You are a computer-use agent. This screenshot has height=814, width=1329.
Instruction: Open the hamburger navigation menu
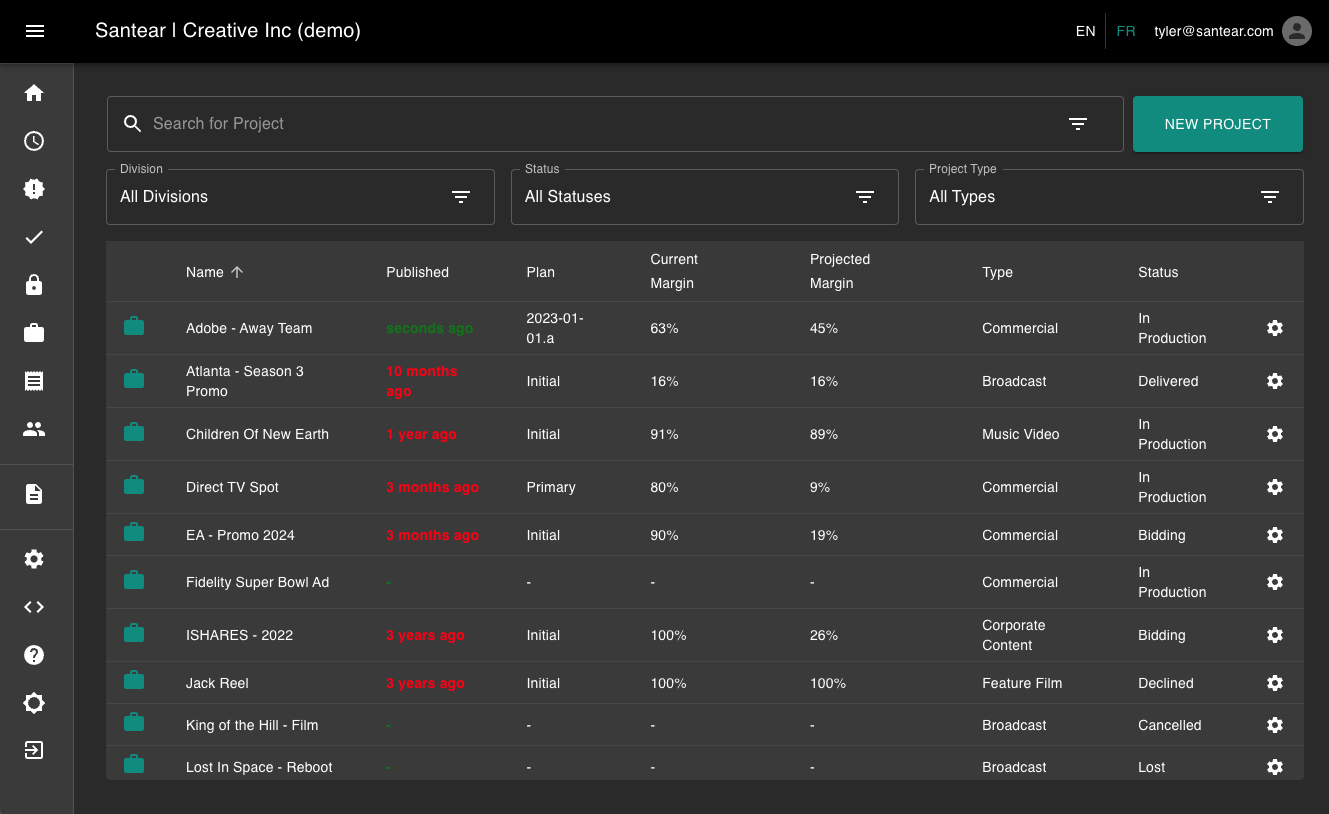coord(35,31)
